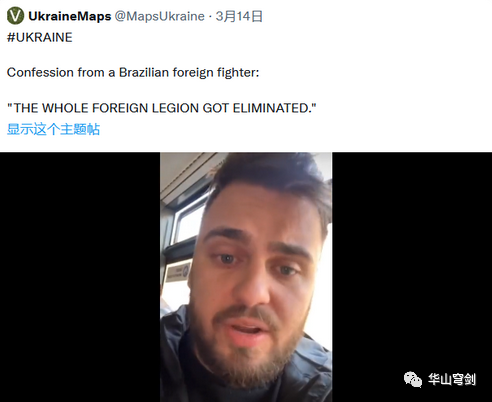Show thread via 显示这个主题帖
492x402 pixels.
pos(53,129)
